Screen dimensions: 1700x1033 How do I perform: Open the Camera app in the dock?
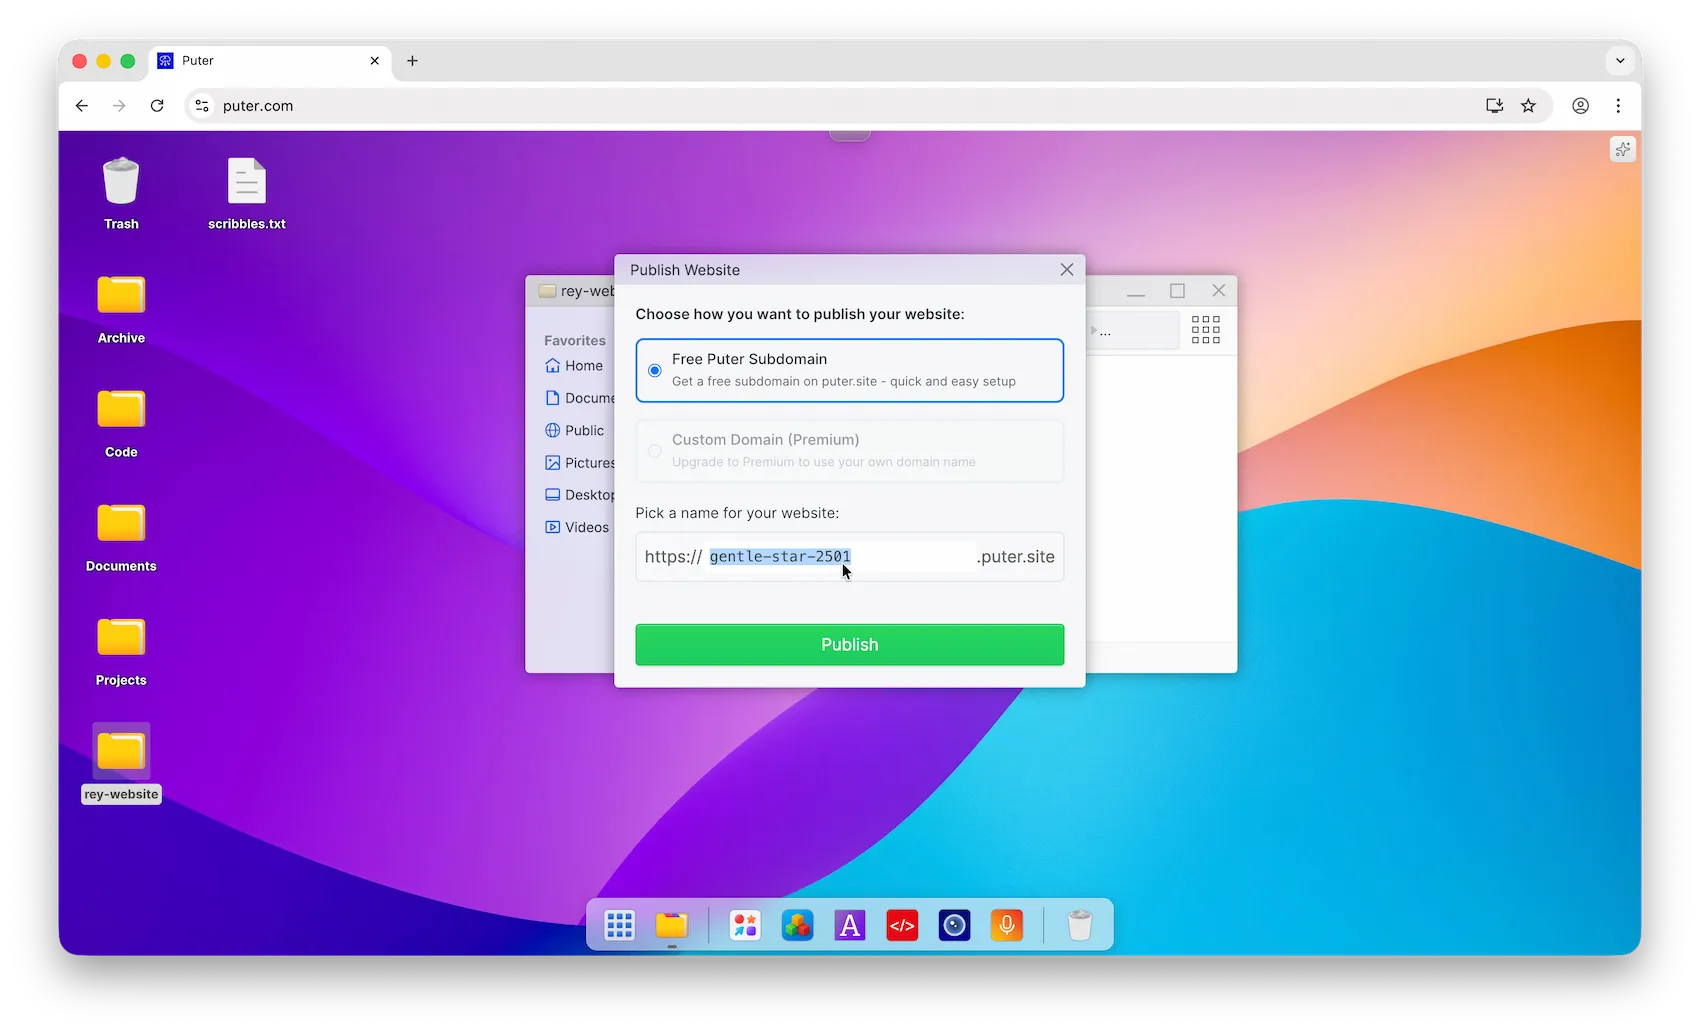point(953,925)
